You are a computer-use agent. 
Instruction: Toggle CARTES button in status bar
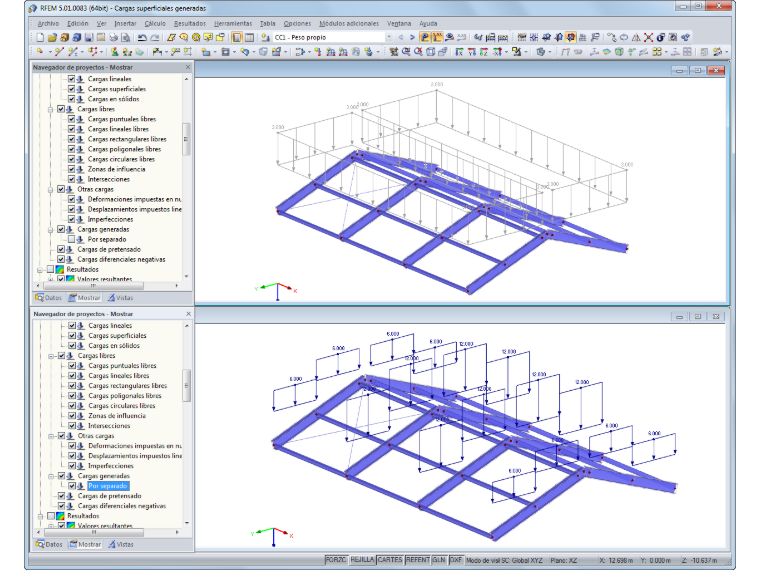[390, 560]
